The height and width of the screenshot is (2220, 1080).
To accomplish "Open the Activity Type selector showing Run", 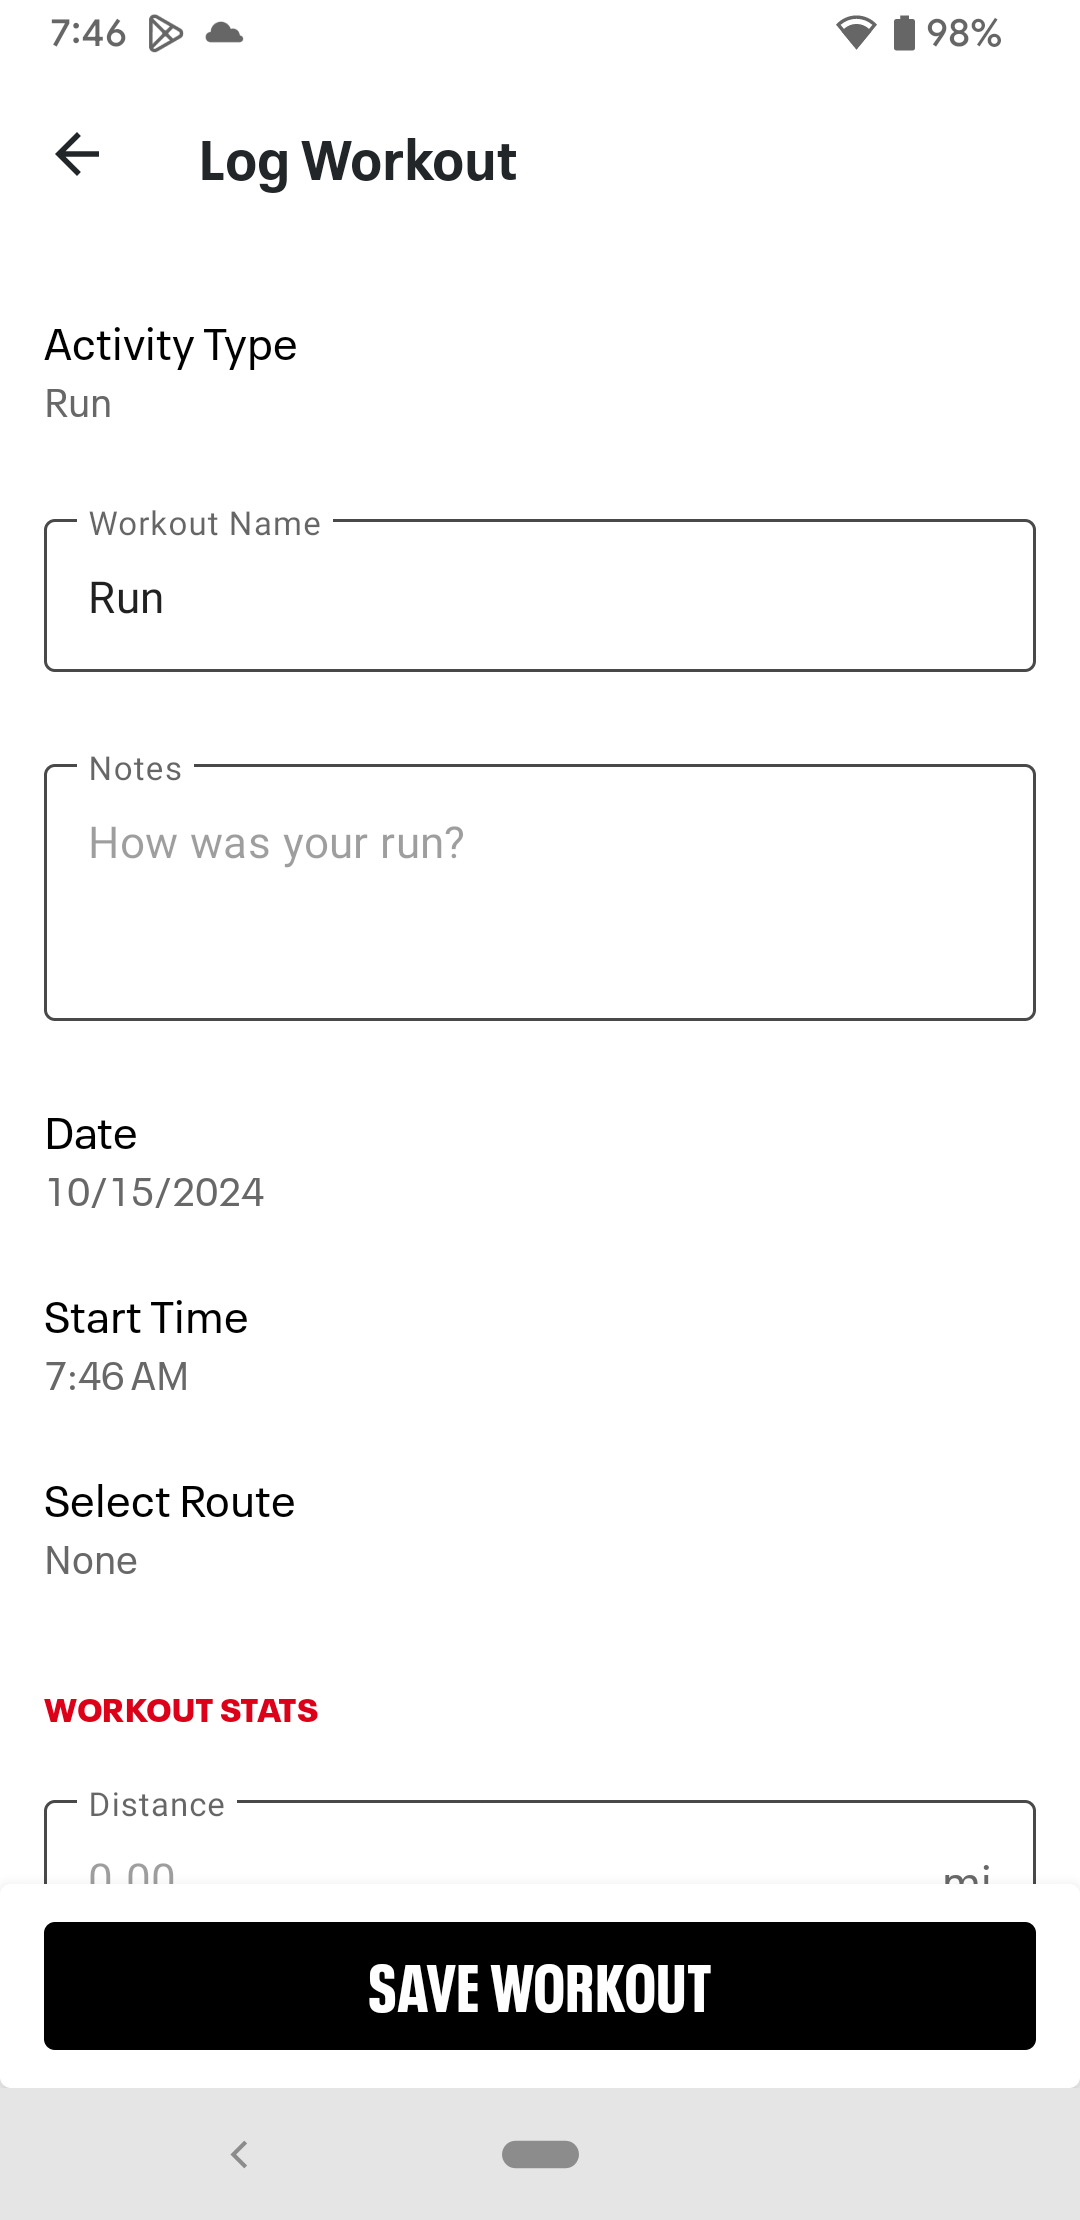I will coord(170,374).
